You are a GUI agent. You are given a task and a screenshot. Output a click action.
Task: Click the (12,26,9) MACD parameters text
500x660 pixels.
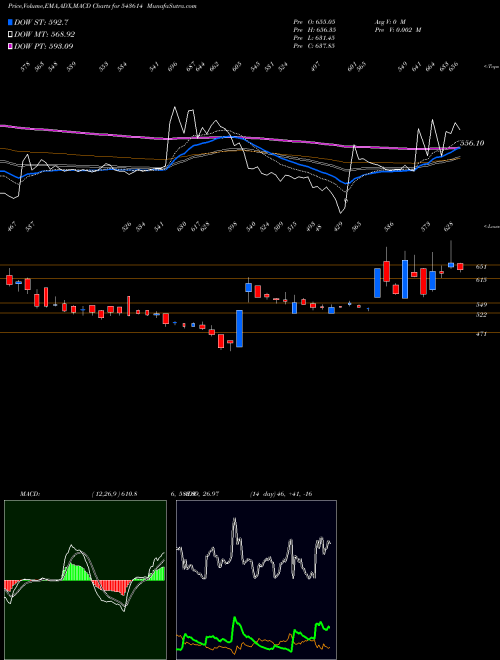click(x=114, y=494)
